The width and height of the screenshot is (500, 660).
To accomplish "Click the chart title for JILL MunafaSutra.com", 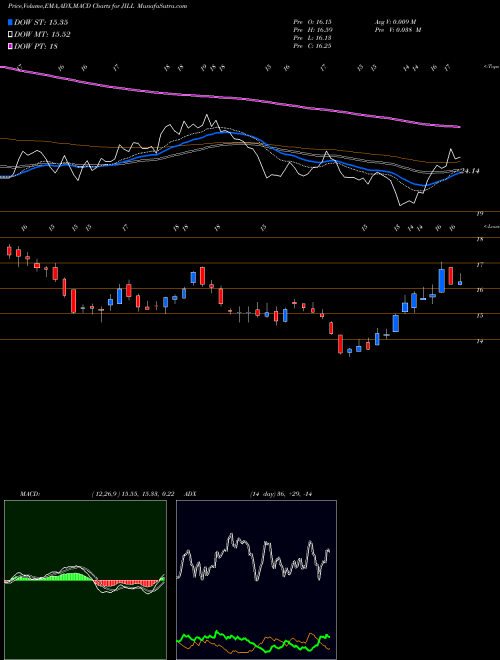I will click(x=98, y=6).
